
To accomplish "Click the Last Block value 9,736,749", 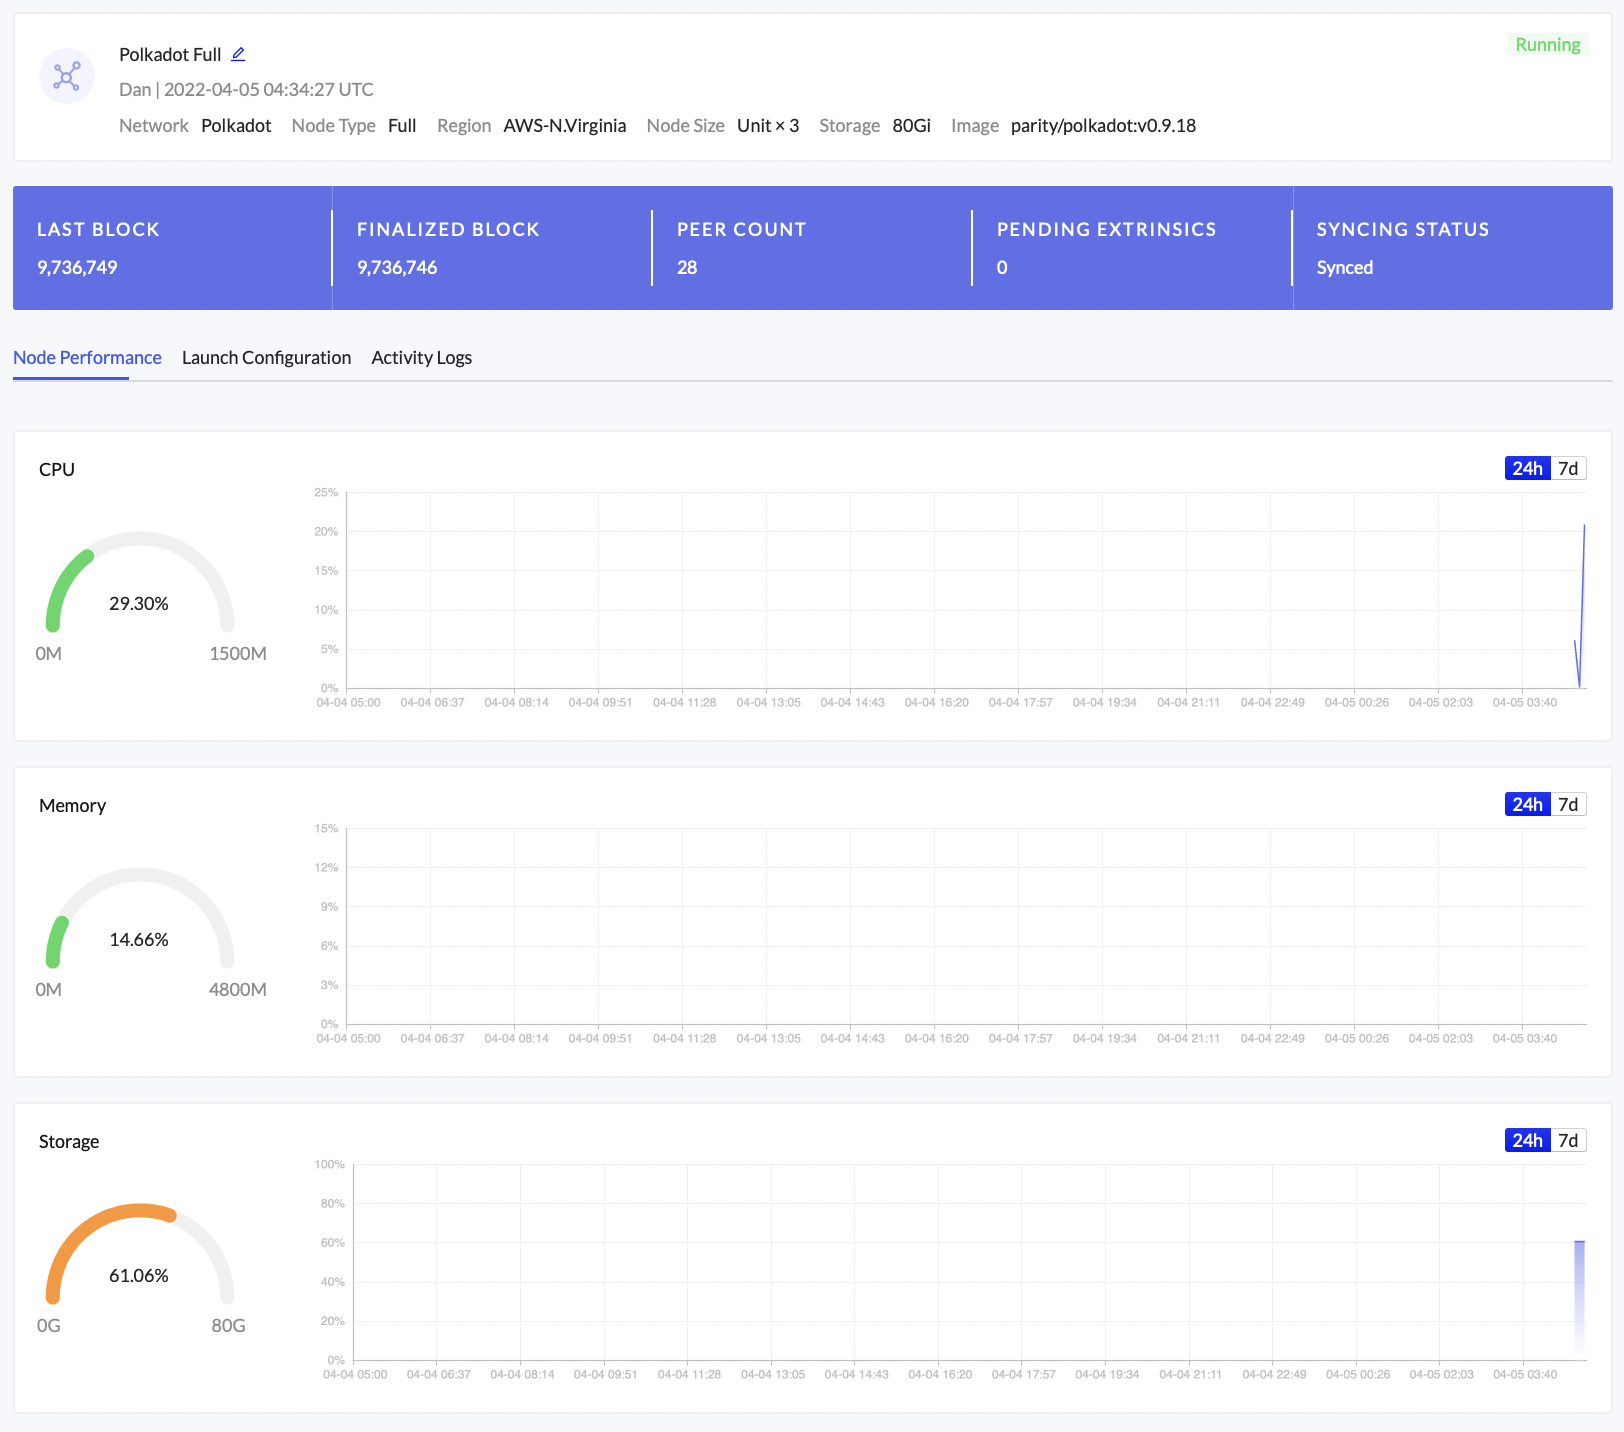I will click(77, 268).
